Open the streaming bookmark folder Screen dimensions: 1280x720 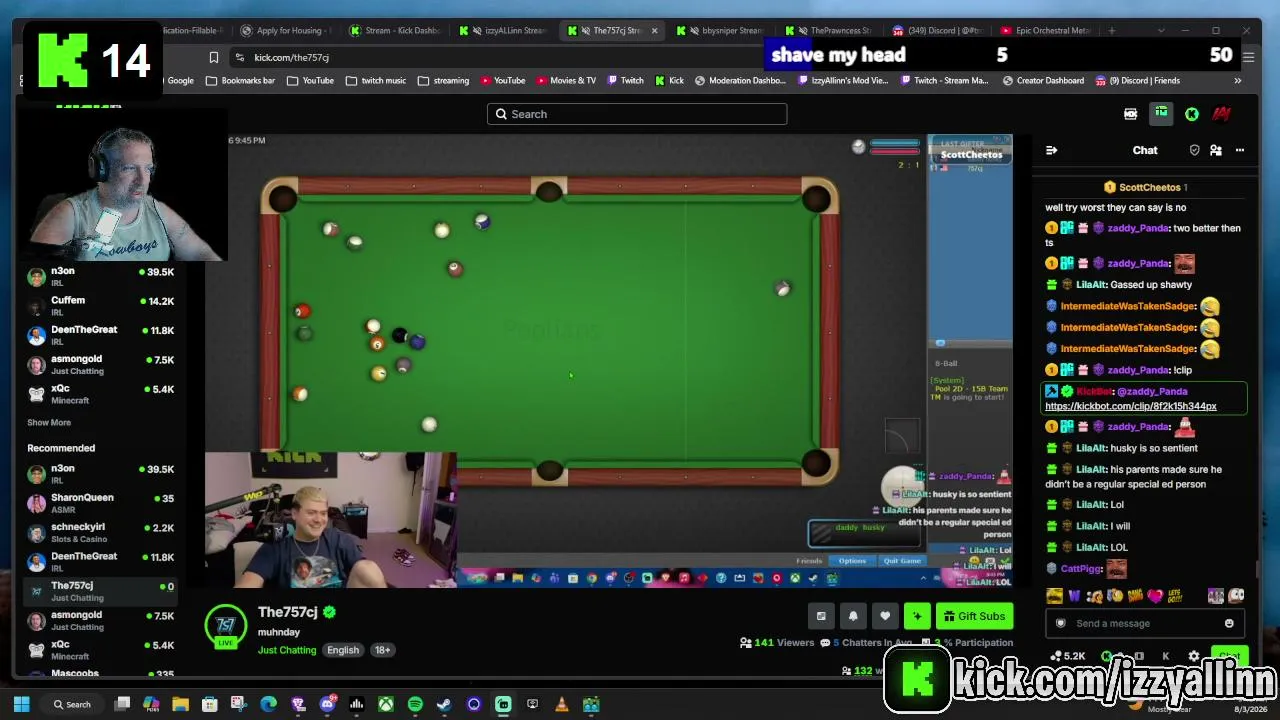pos(443,80)
